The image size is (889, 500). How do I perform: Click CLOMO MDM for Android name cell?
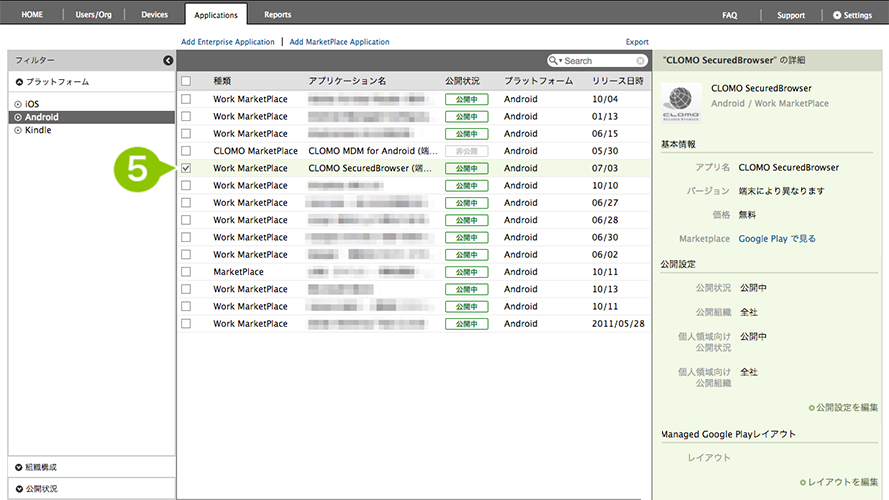(373, 151)
